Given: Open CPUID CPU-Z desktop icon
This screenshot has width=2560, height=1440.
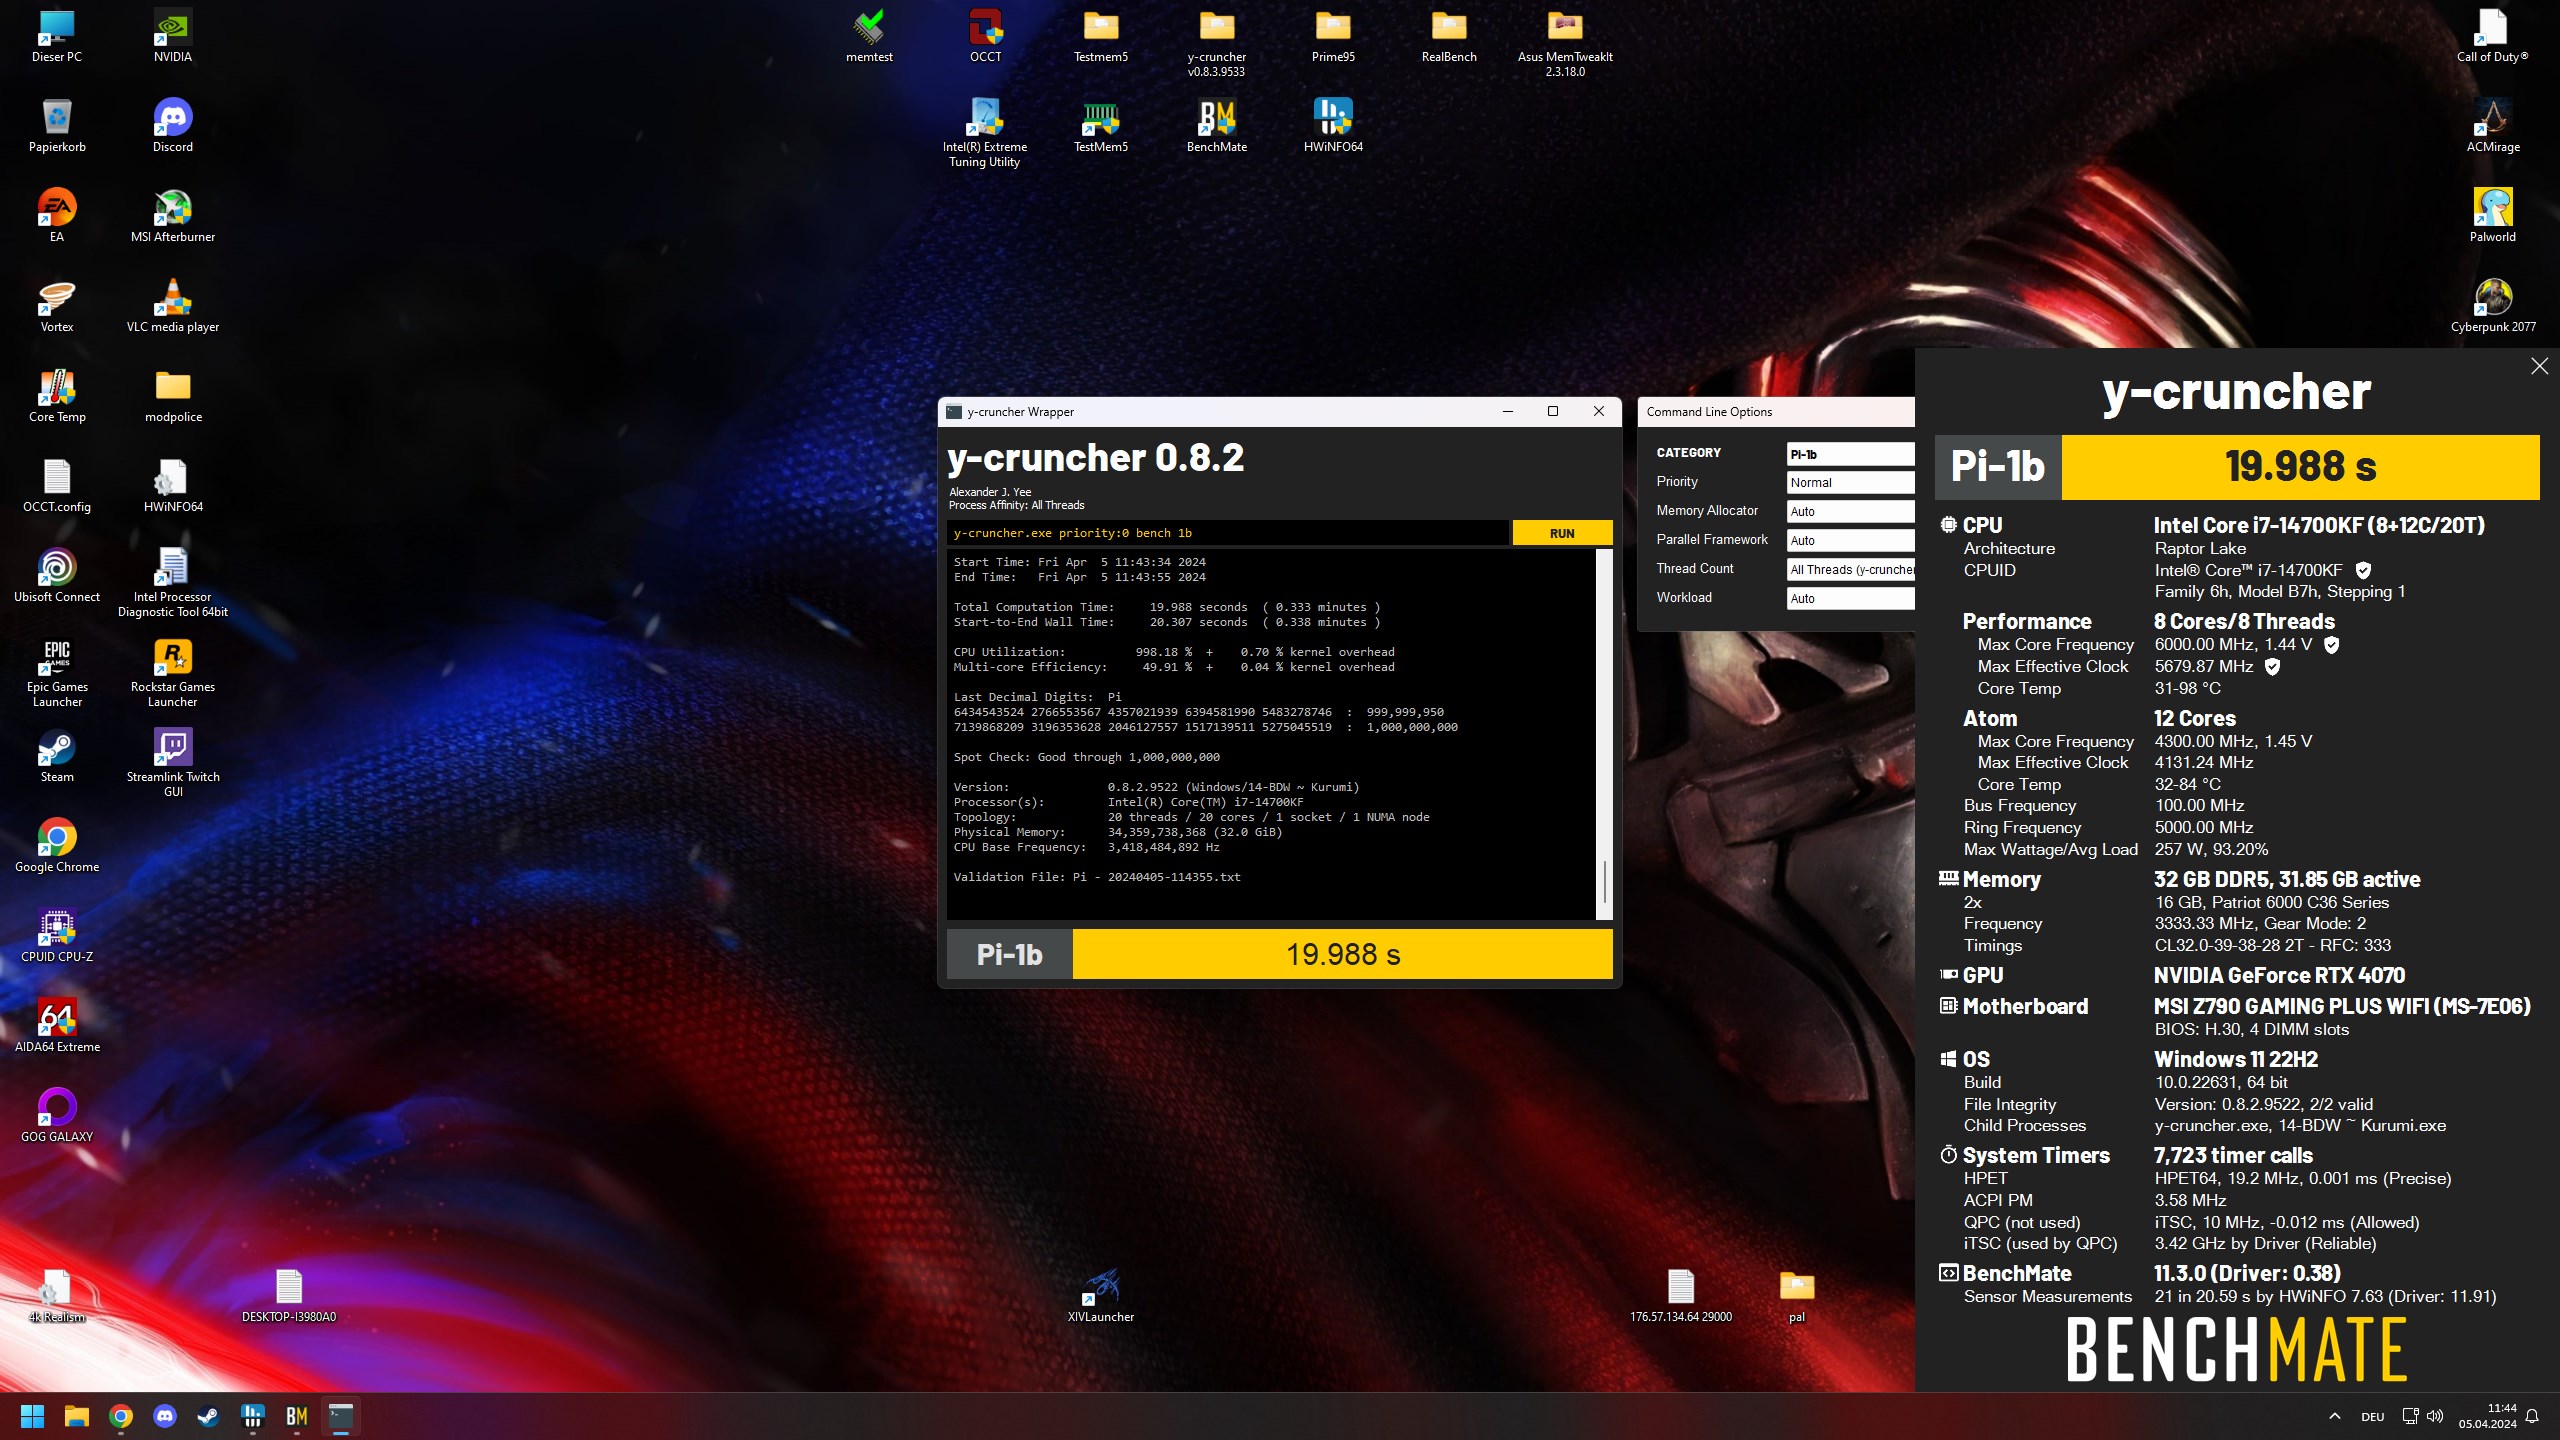Looking at the screenshot, I should click(x=57, y=937).
